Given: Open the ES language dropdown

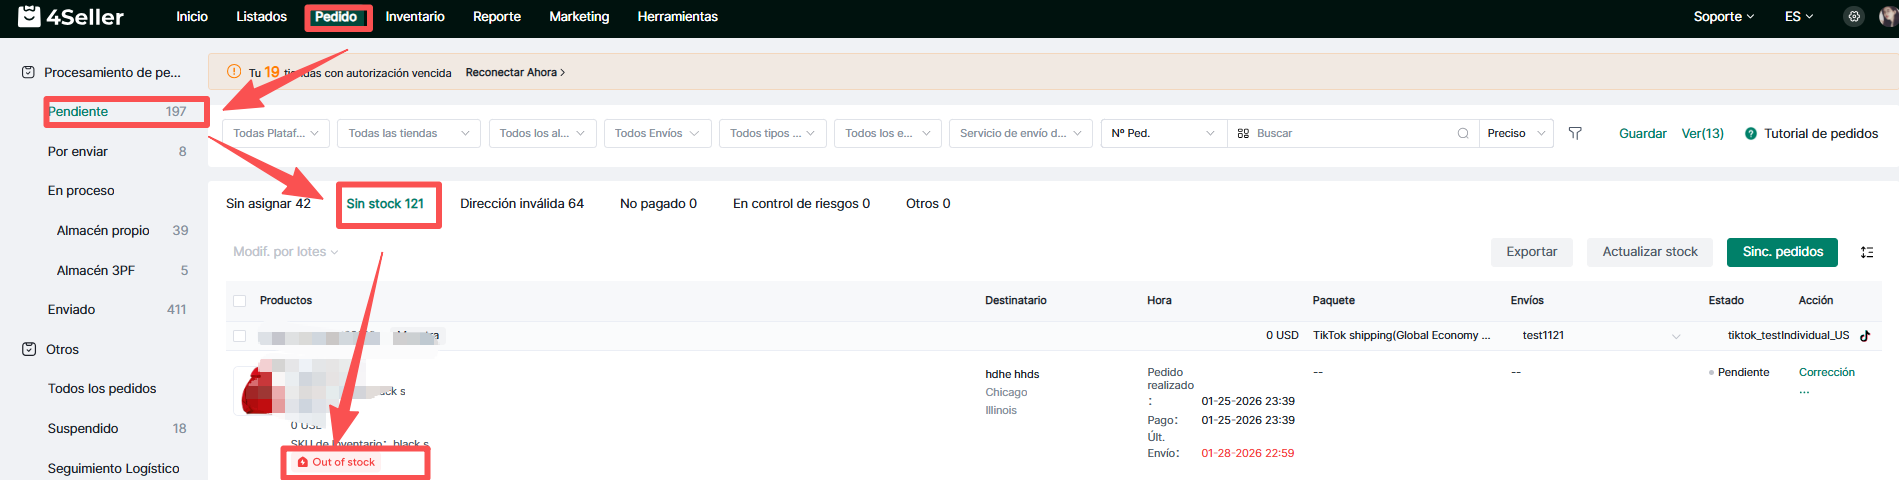Looking at the screenshot, I should (x=1798, y=17).
